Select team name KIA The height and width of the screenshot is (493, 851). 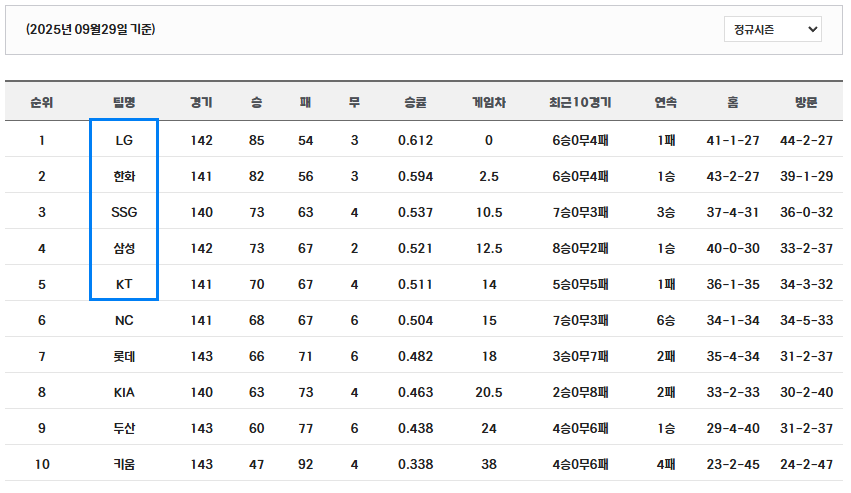(x=124, y=393)
